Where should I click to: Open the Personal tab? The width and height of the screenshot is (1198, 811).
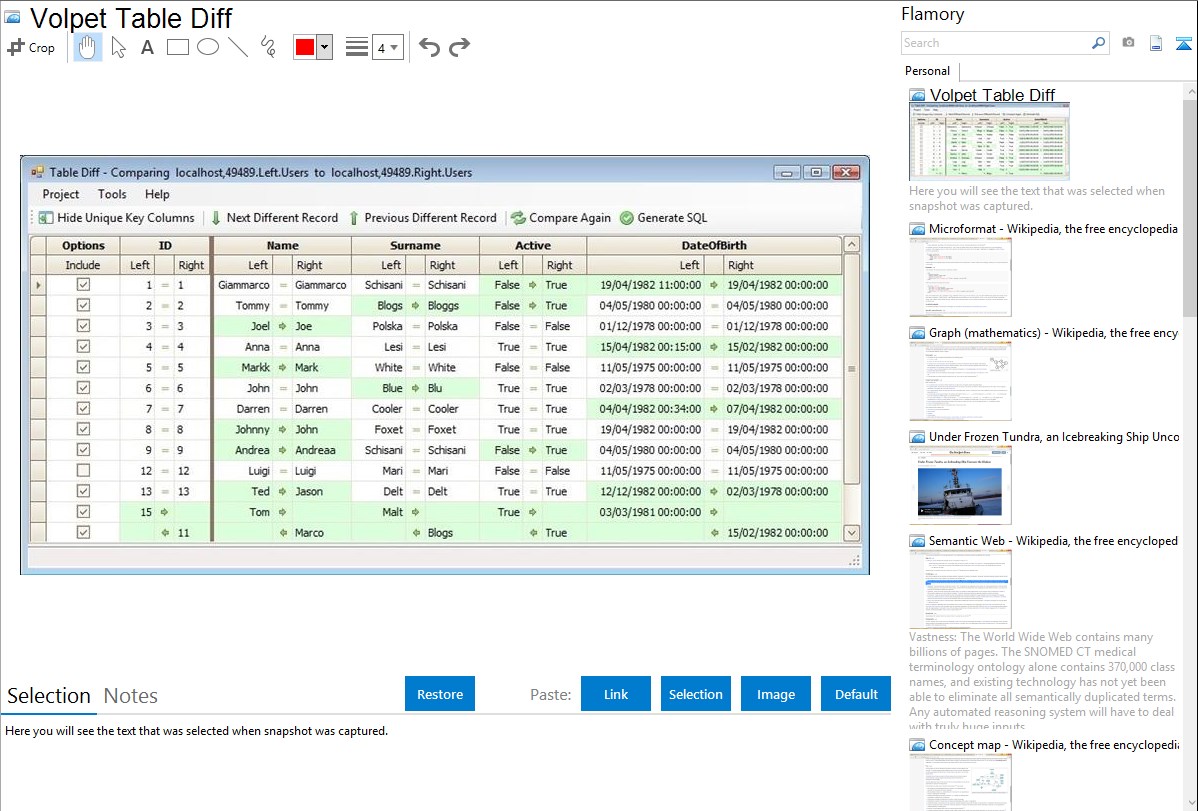927,71
